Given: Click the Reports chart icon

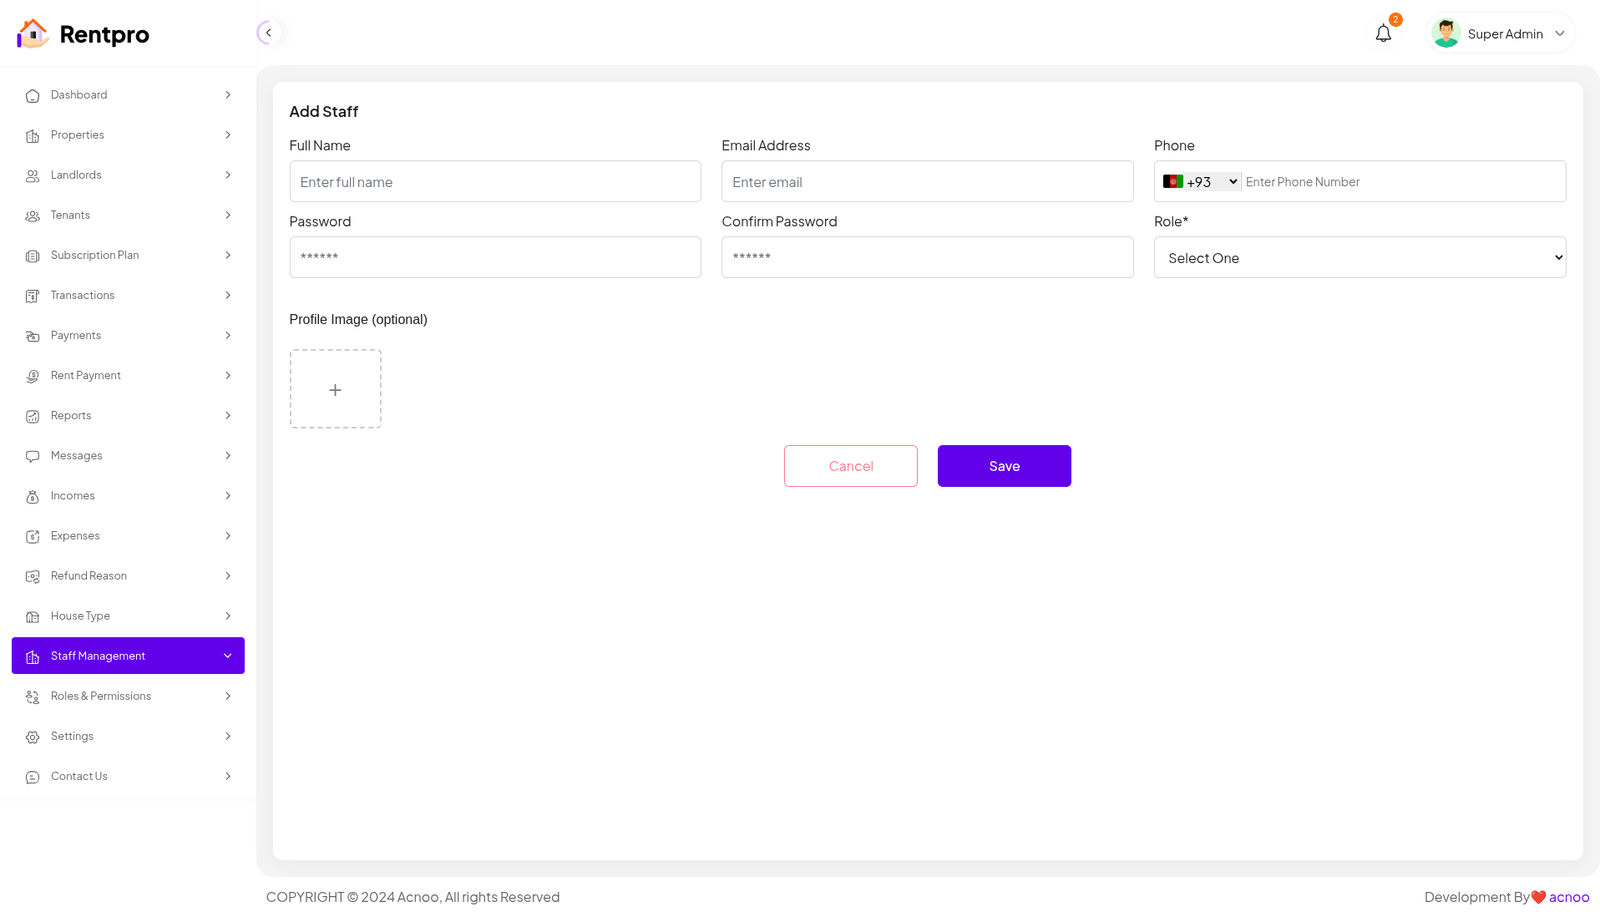Looking at the screenshot, I should click(32, 416).
